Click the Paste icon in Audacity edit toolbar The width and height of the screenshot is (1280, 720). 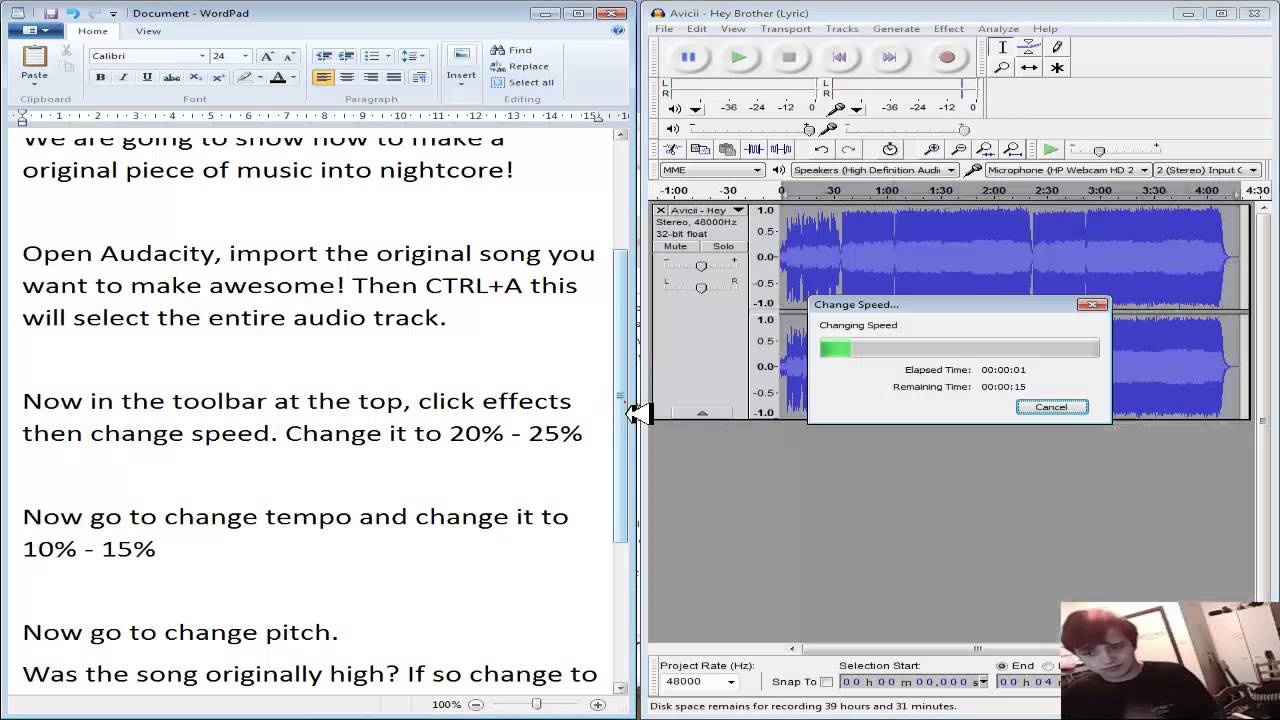coord(727,149)
